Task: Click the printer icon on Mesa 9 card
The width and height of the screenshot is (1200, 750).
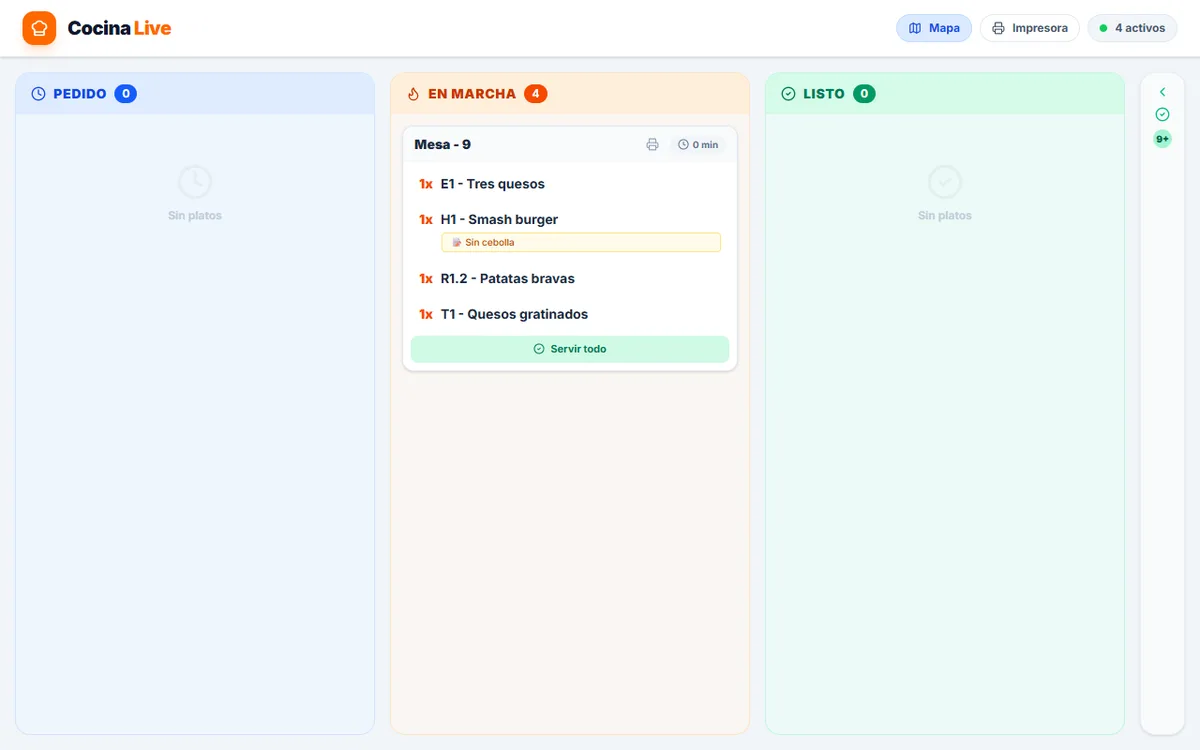Action: pos(652,145)
